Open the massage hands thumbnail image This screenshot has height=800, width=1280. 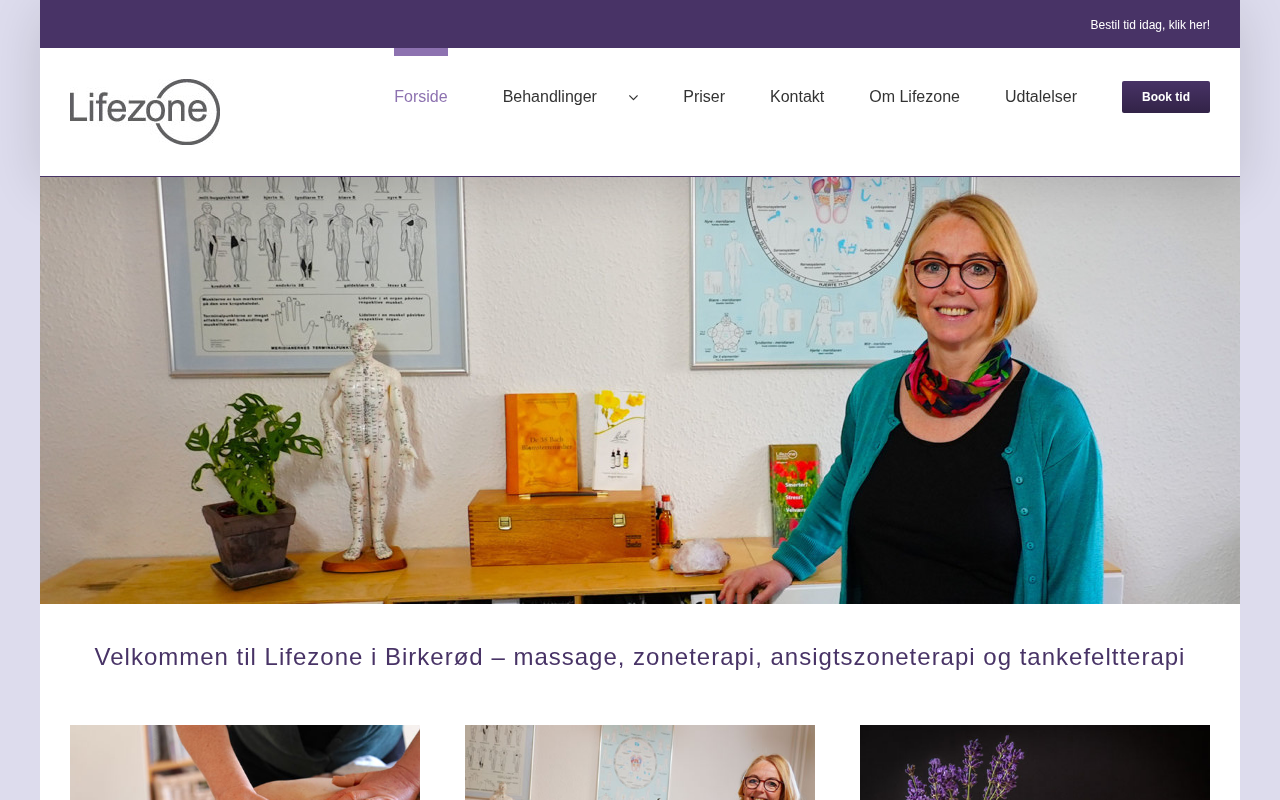pyautogui.click(x=245, y=762)
